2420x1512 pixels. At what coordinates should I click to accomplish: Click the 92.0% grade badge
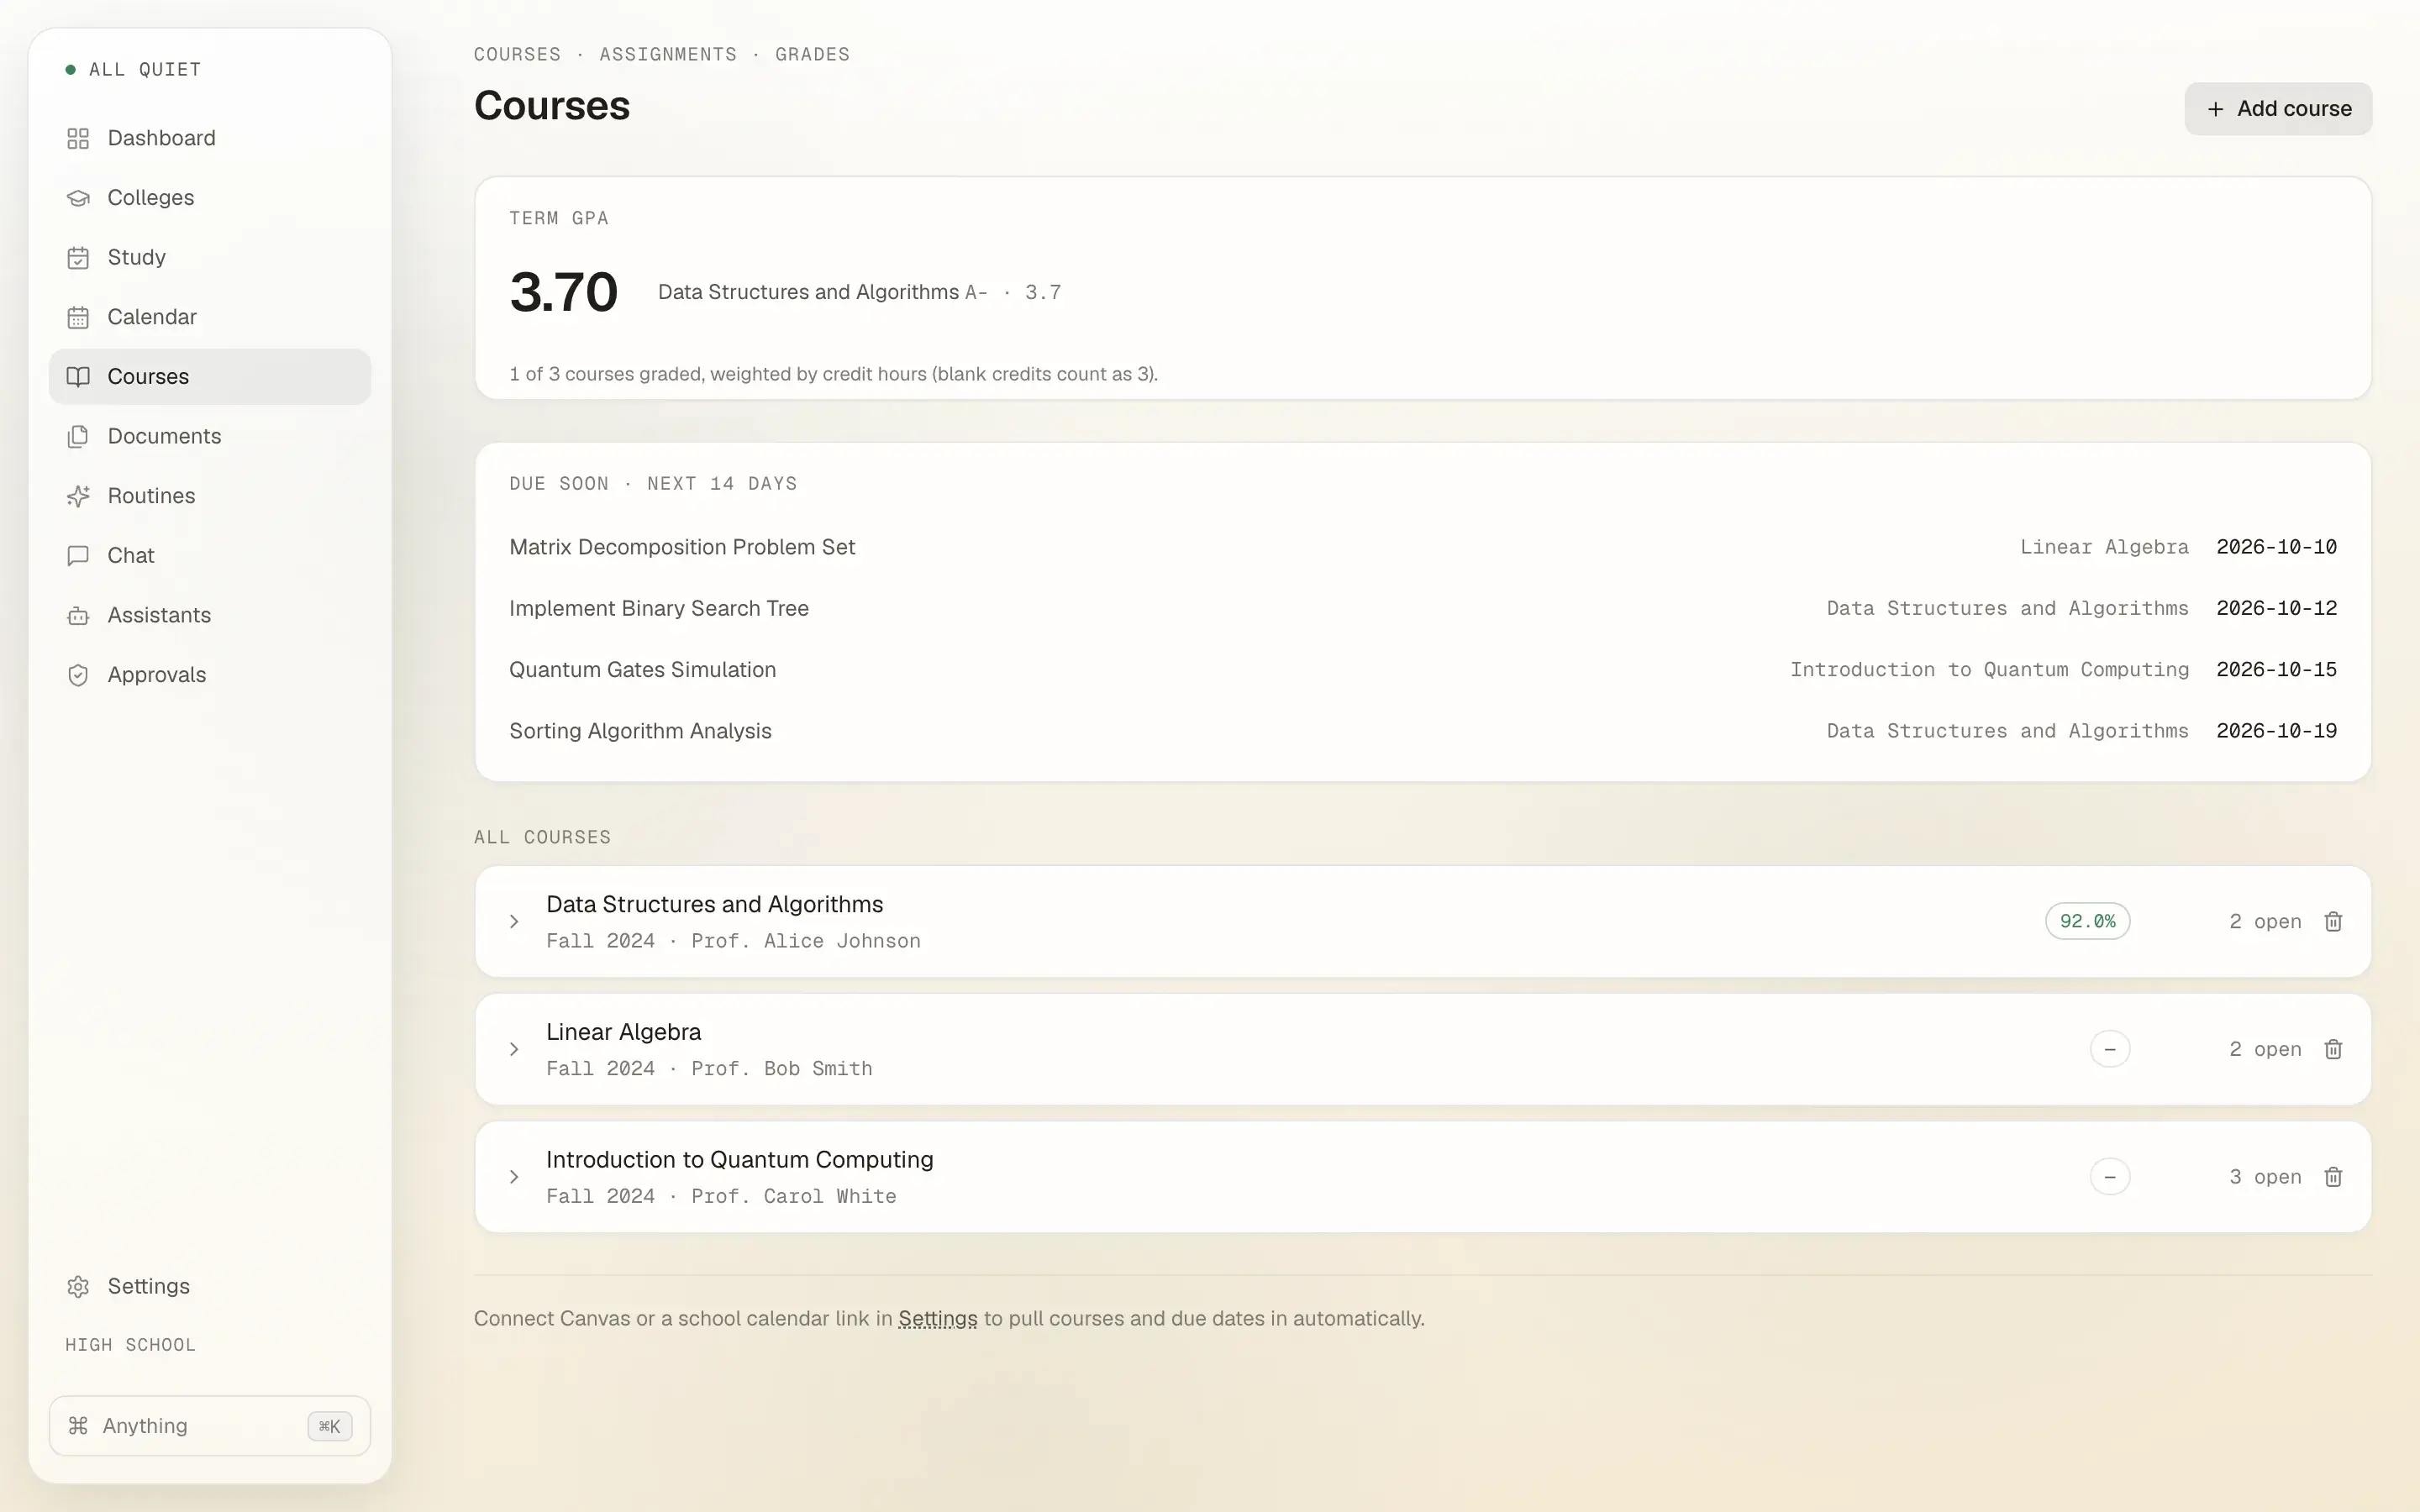2088,921
